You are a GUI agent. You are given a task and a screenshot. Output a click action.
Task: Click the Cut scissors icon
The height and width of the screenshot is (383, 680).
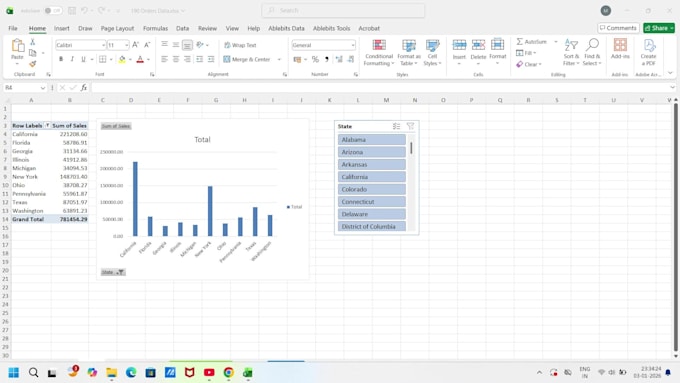coord(33,42)
